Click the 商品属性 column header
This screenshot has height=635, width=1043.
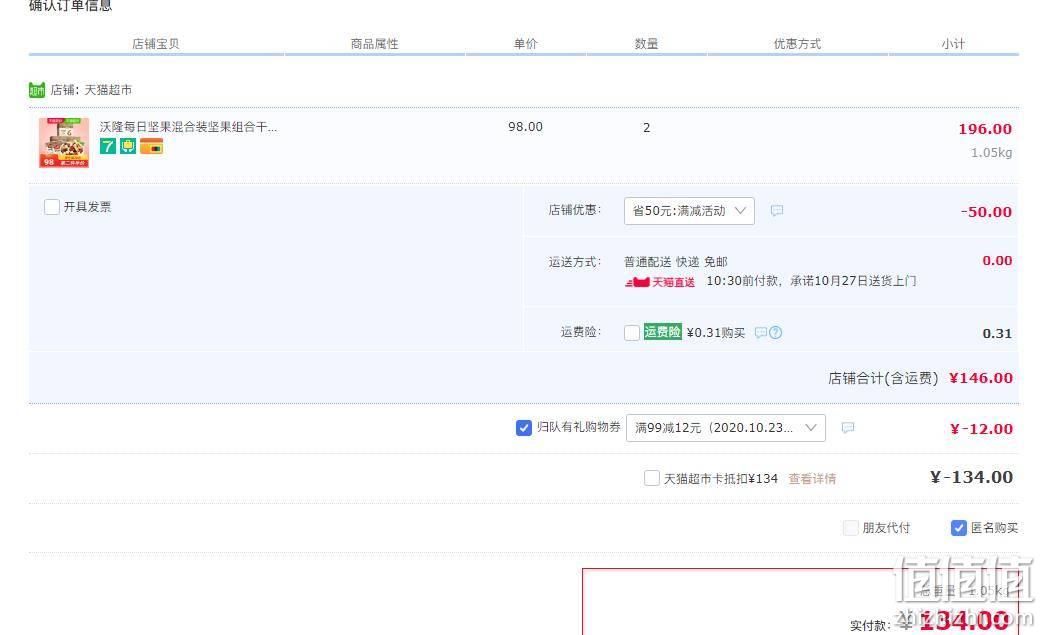tap(374, 44)
